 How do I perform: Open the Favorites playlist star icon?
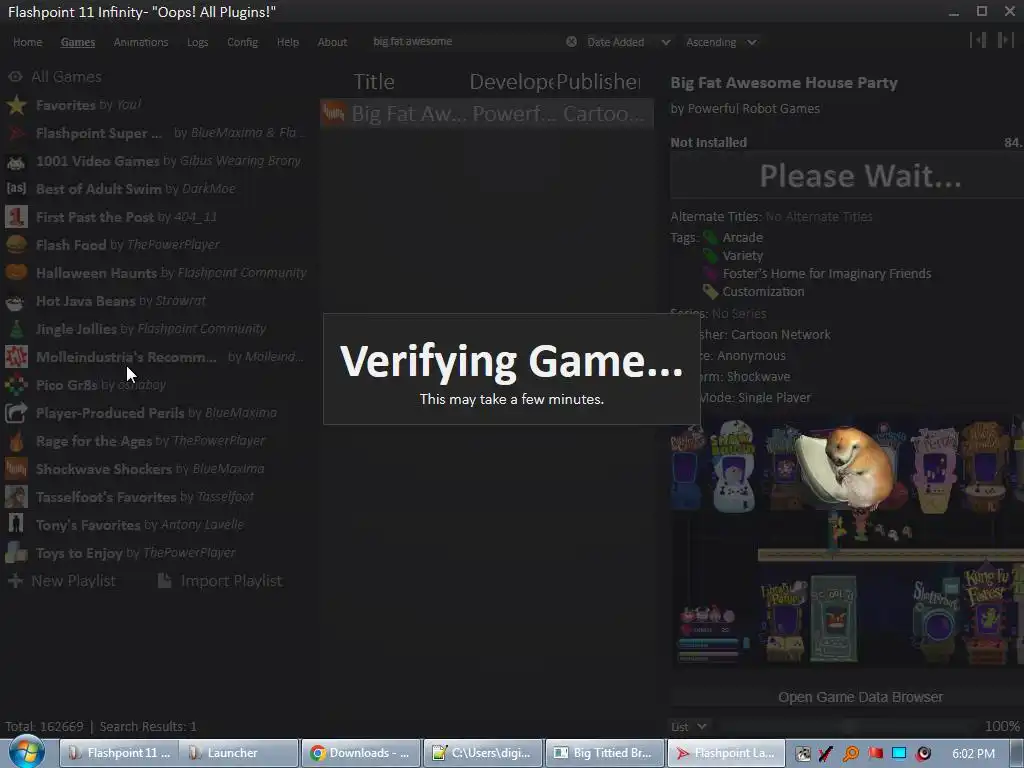(16, 105)
